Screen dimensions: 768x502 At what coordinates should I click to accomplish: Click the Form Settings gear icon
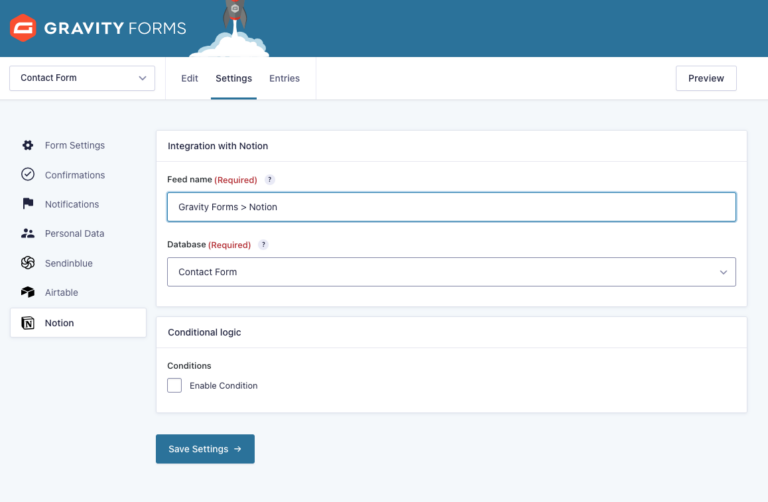point(28,145)
